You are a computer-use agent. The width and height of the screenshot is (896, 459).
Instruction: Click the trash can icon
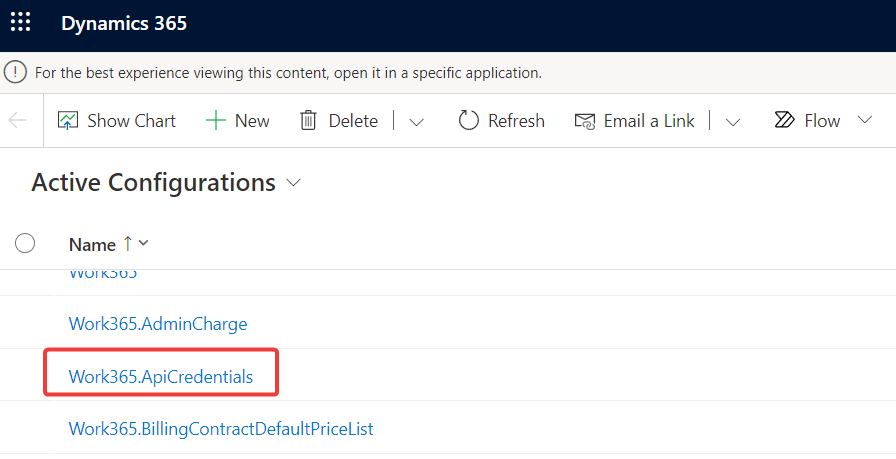click(x=308, y=121)
